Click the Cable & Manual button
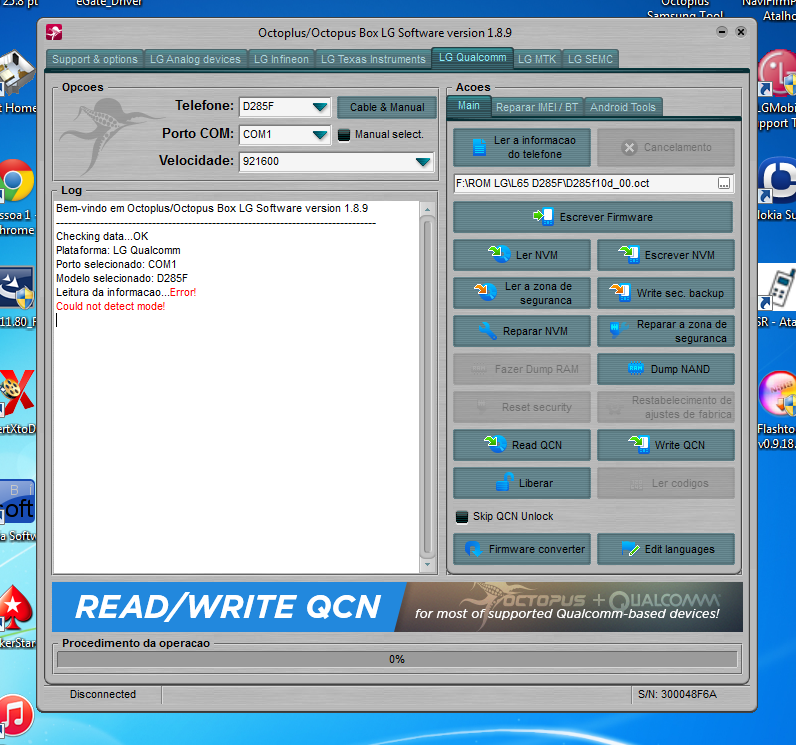 387,107
